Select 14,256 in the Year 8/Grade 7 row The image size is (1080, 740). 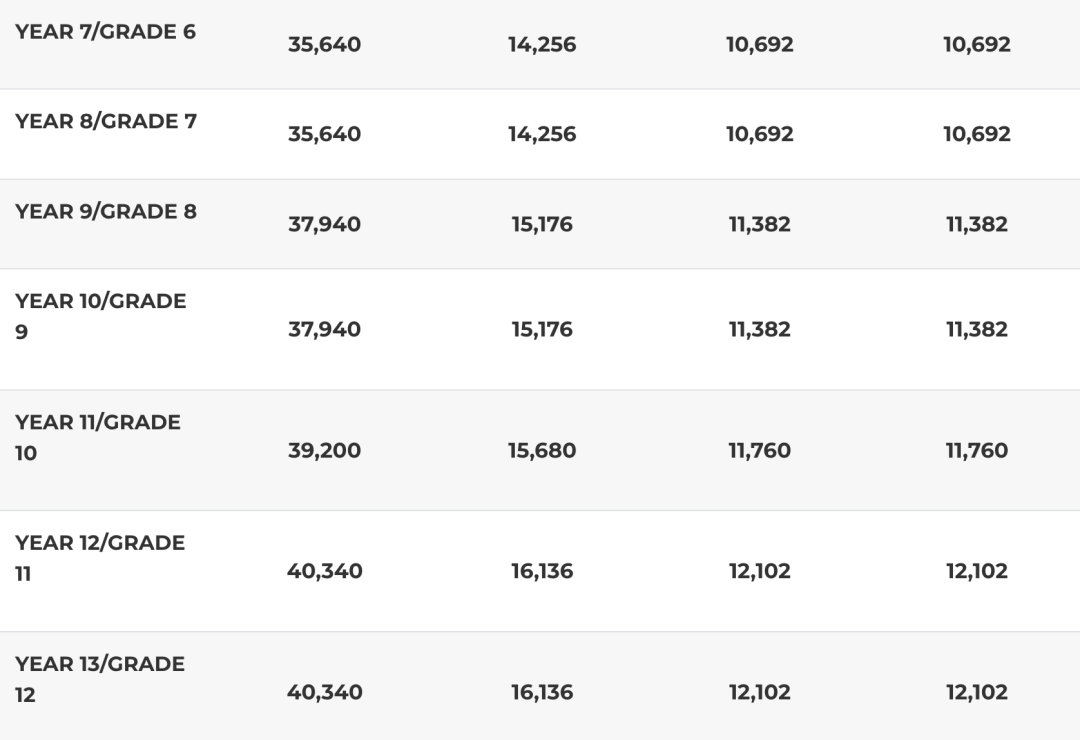[x=542, y=134]
